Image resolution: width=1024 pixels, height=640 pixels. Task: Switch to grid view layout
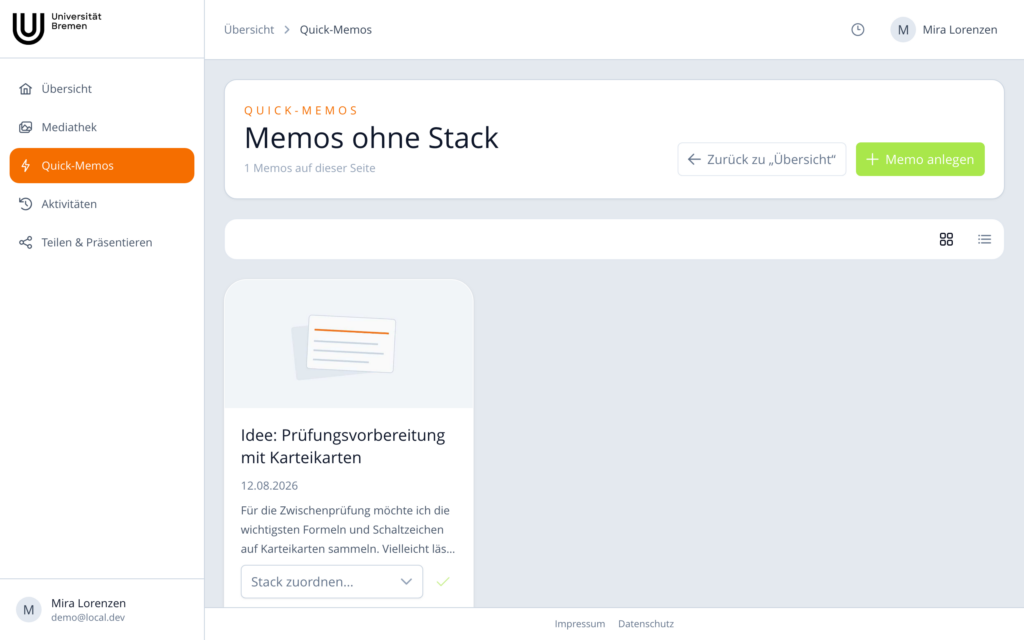[946, 239]
